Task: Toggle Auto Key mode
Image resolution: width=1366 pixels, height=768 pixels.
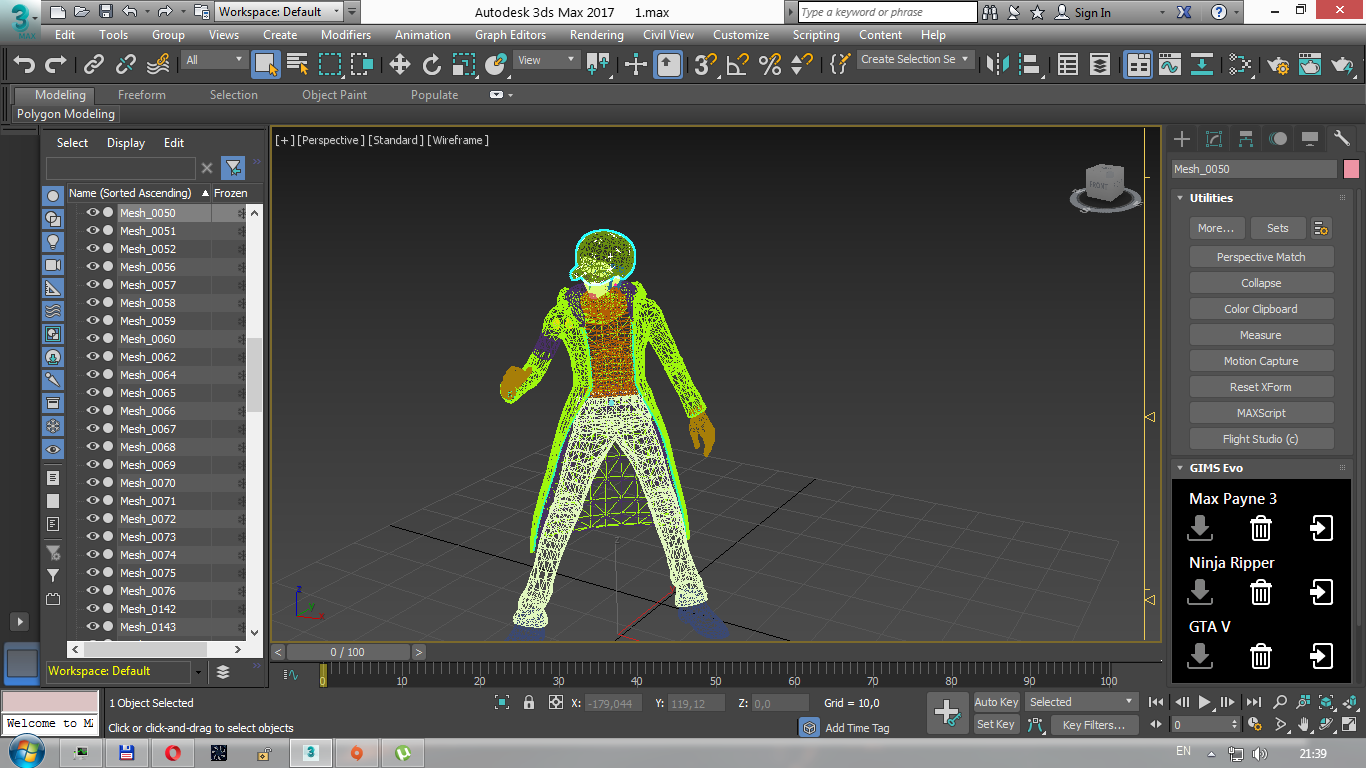Action: (x=996, y=702)
